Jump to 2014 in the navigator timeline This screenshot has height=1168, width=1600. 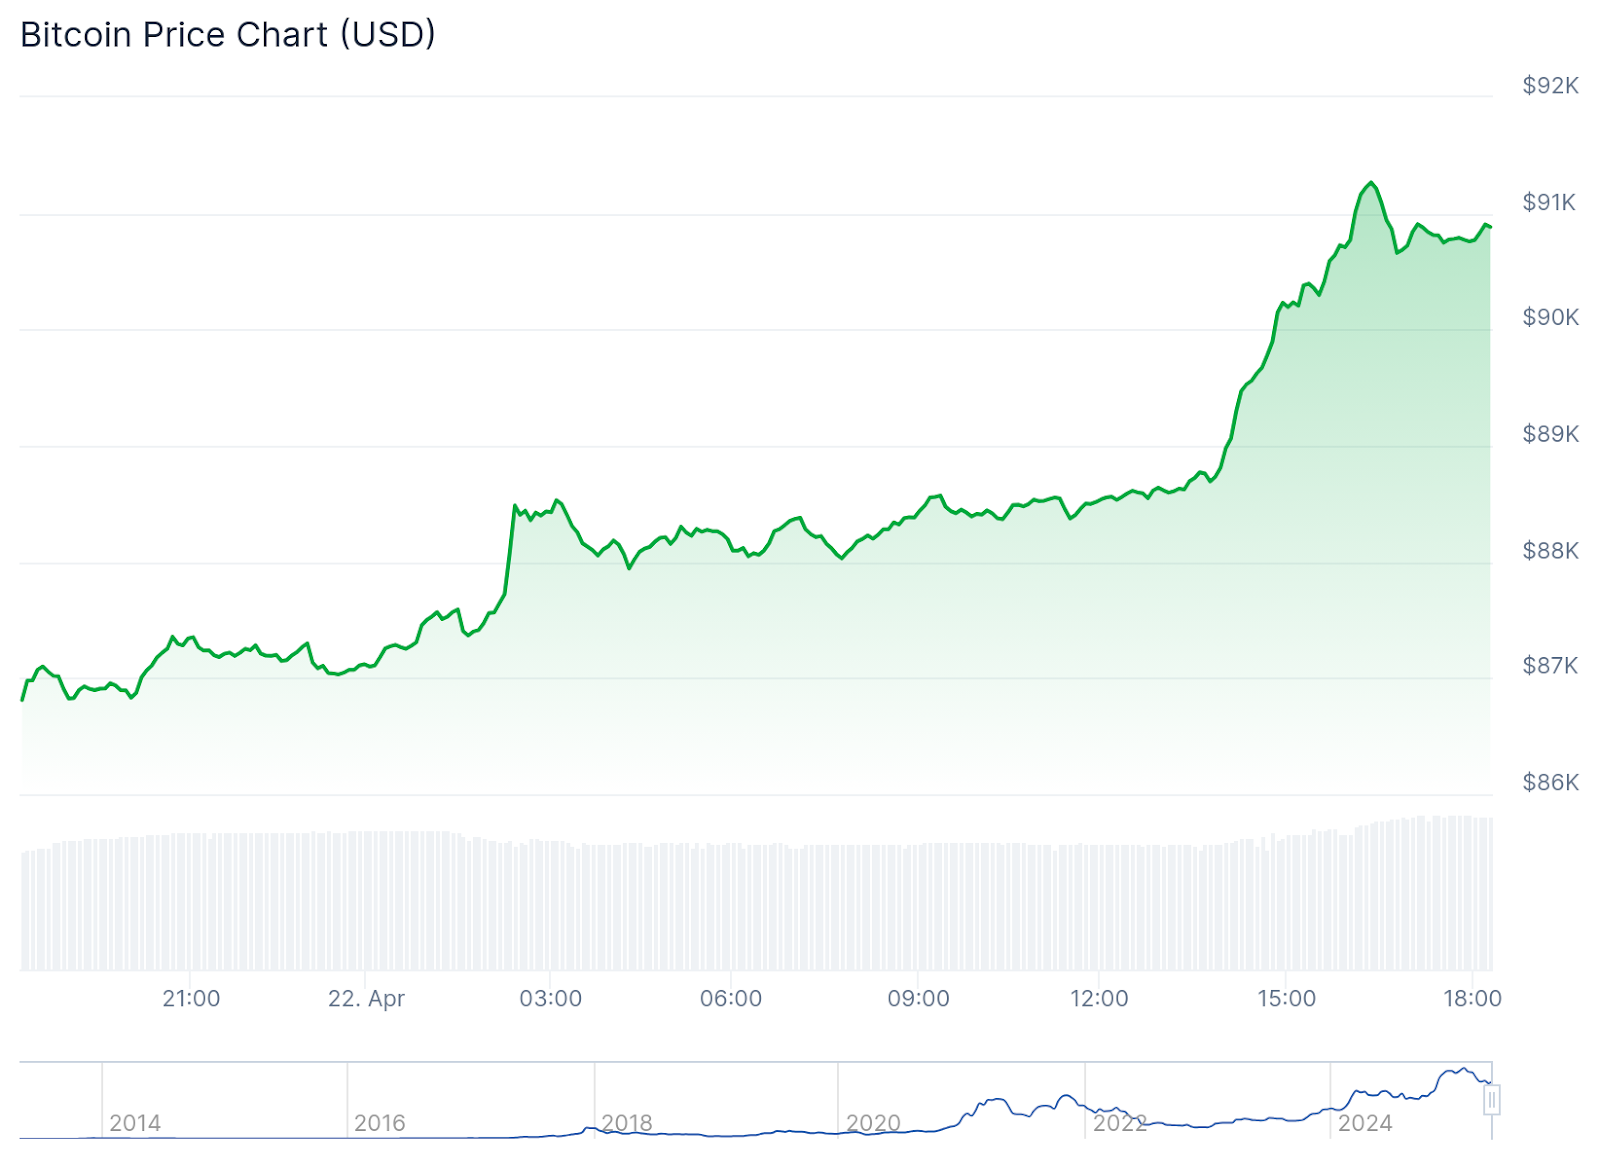click(135, 1123)
